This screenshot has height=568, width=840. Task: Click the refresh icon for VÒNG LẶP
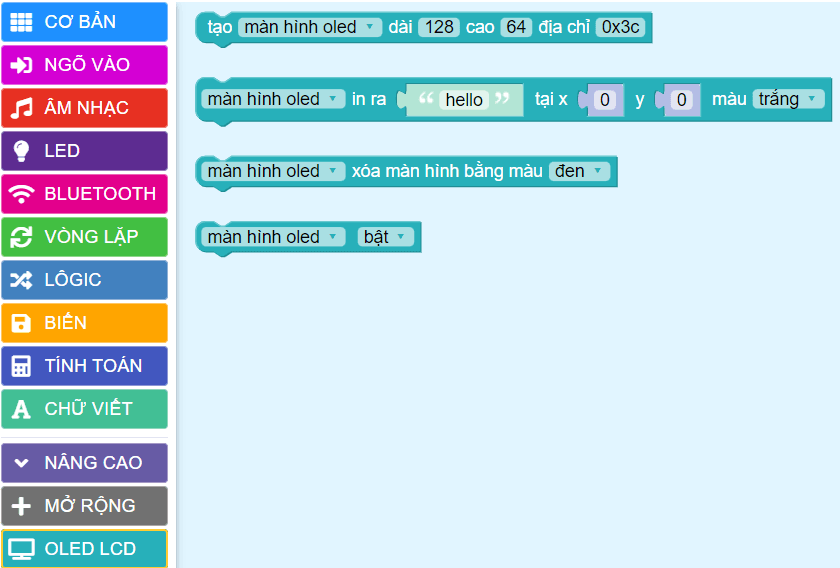(x=21, y=237)
